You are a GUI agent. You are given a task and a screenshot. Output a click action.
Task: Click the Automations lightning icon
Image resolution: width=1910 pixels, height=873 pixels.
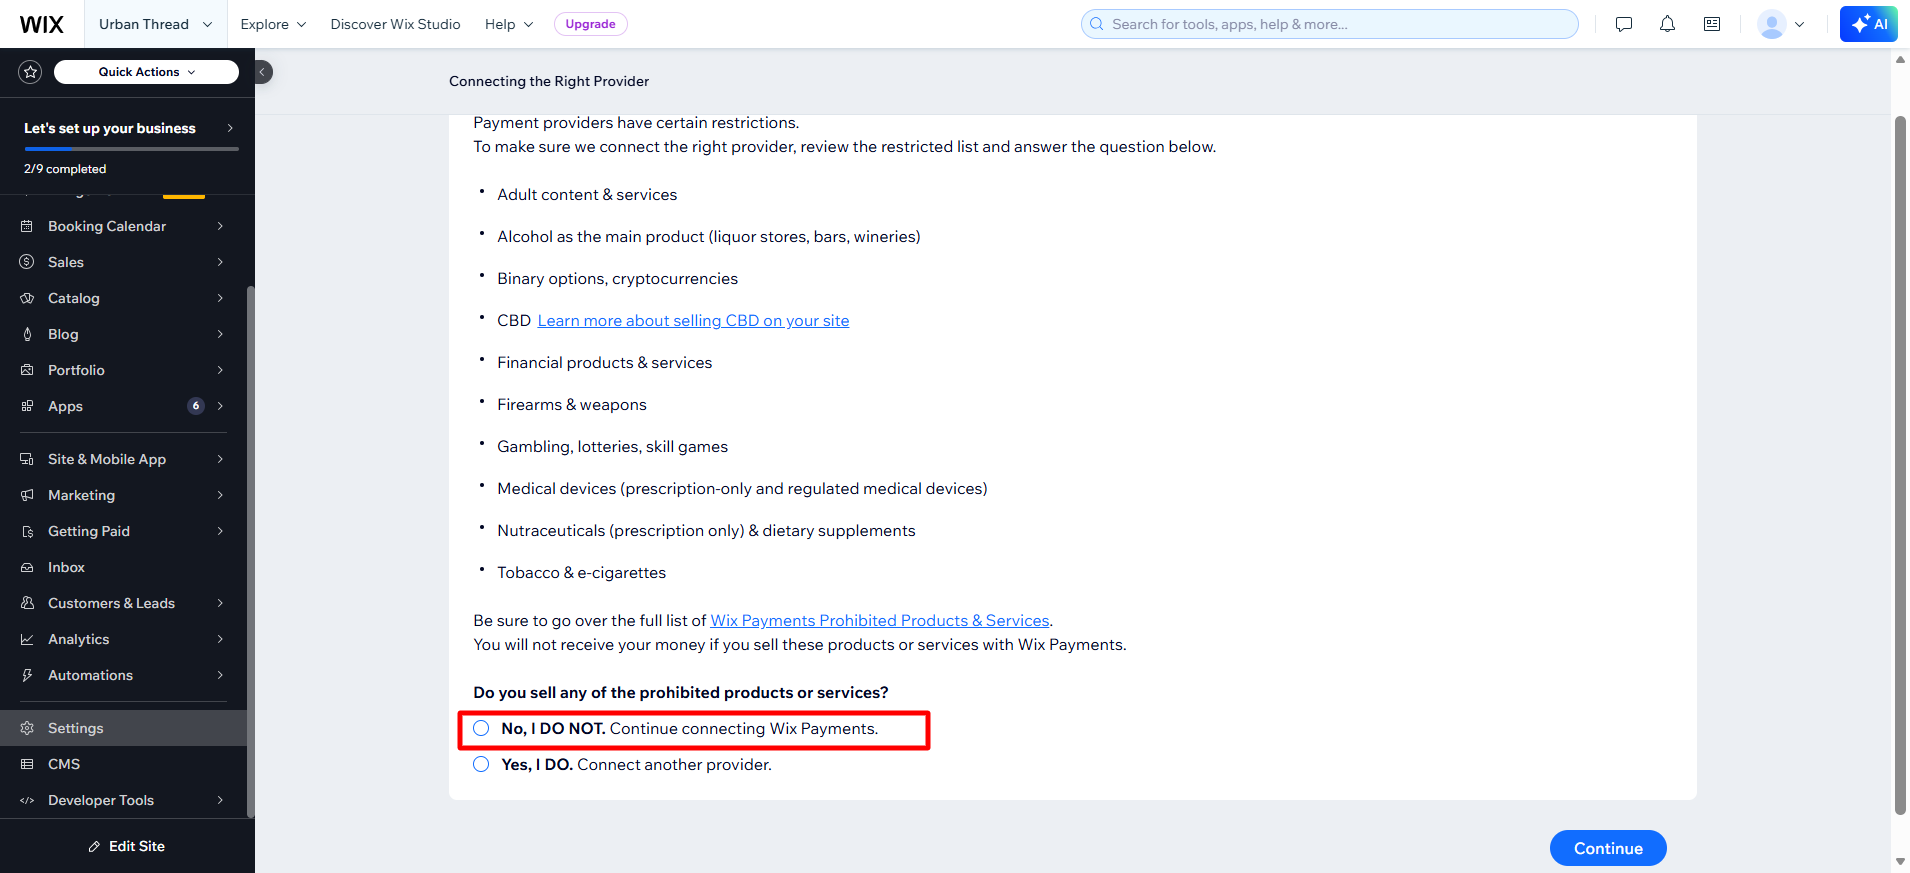[27, 675]
